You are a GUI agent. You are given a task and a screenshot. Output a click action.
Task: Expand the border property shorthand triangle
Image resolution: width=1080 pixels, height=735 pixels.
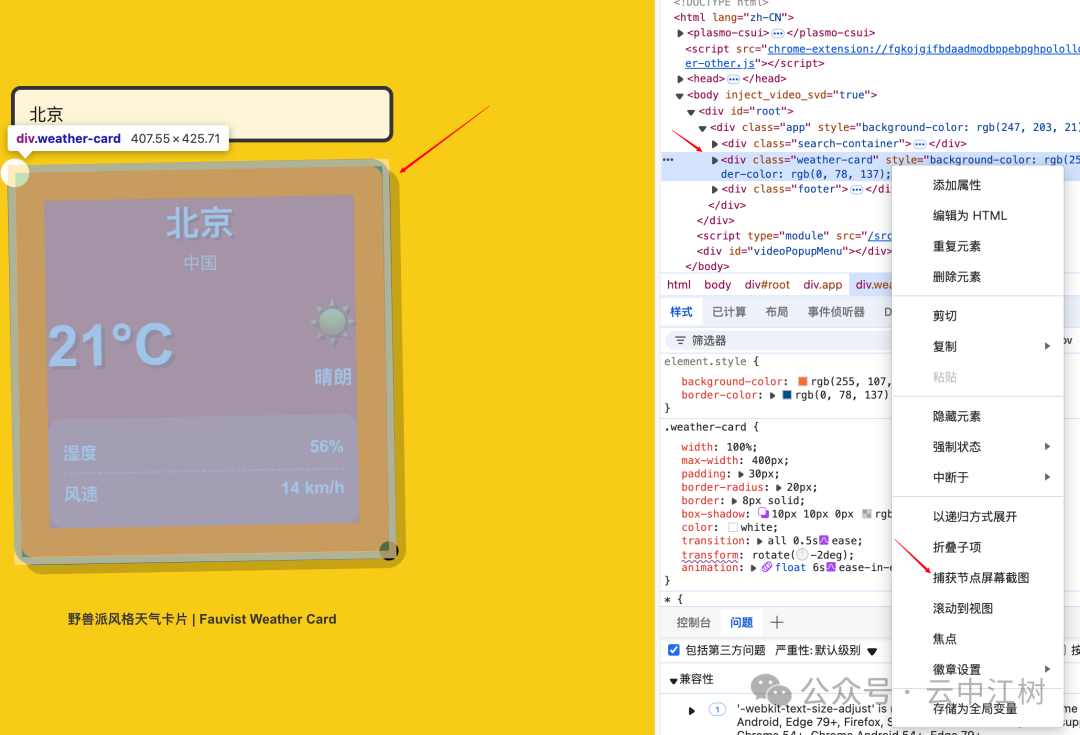point(734,501)
